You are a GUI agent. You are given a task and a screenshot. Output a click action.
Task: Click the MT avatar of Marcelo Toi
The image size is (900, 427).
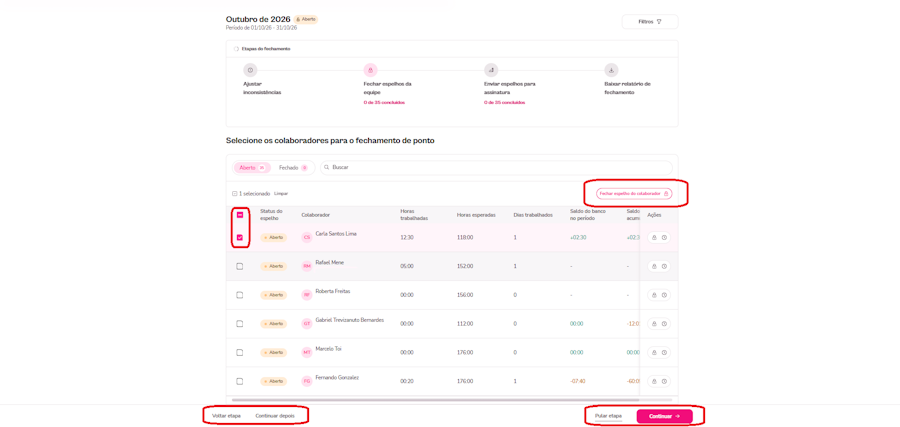point(307,352)
